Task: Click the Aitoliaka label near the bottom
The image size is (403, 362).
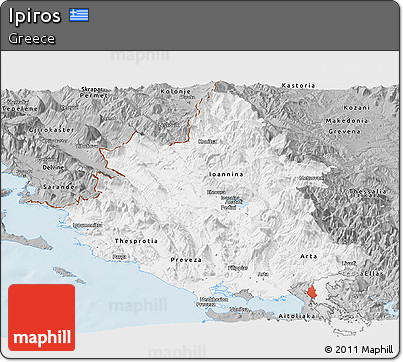Action: click(x=297, y=316)
